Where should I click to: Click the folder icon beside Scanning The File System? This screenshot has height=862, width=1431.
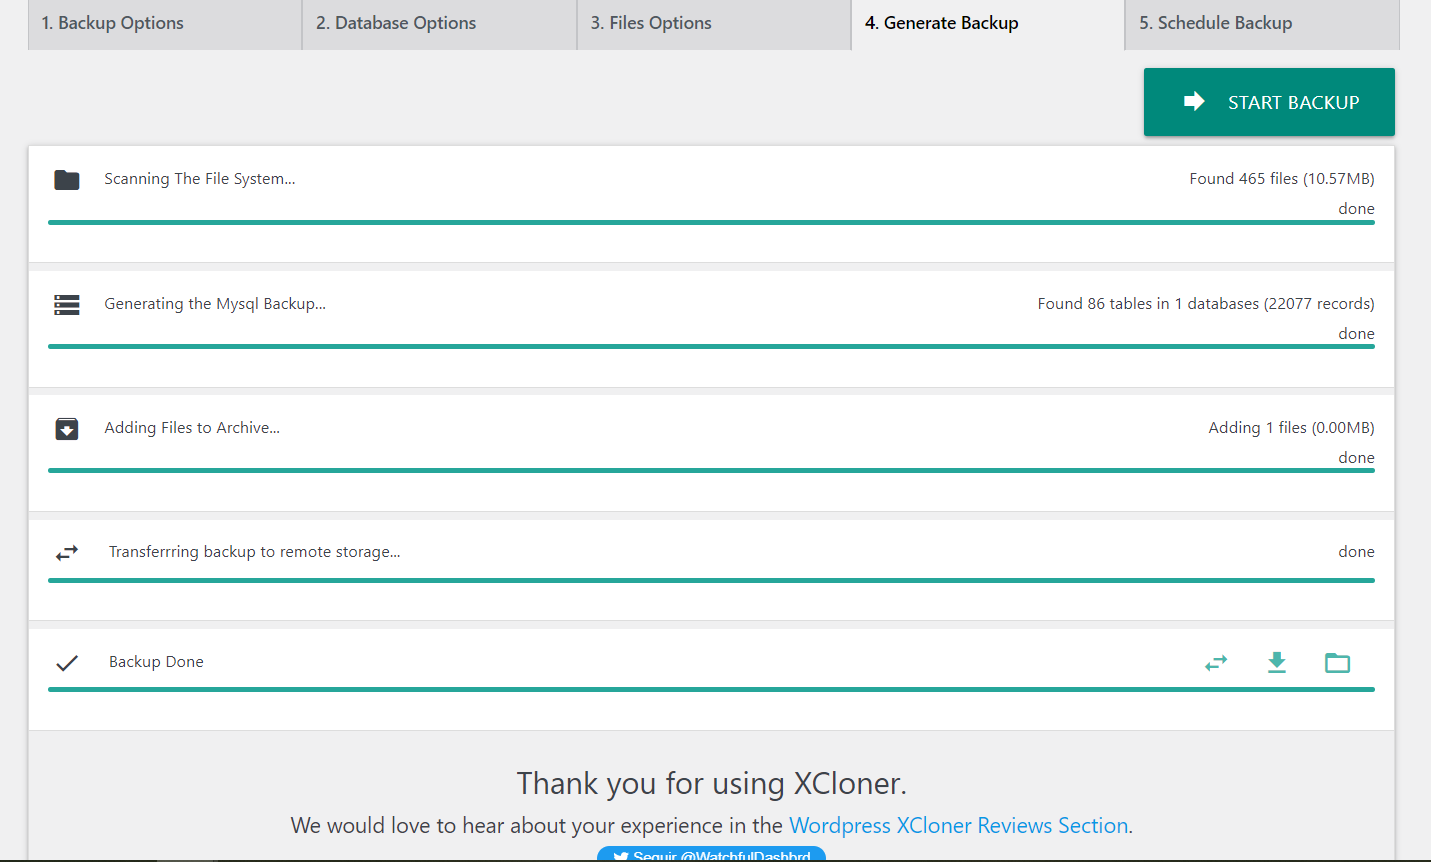[x=67, y=180]
